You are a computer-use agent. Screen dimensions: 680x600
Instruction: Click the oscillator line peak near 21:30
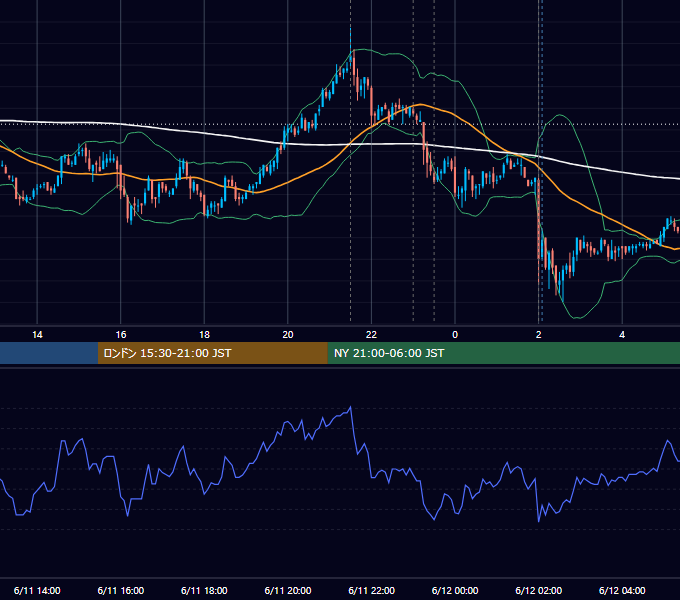350,407
